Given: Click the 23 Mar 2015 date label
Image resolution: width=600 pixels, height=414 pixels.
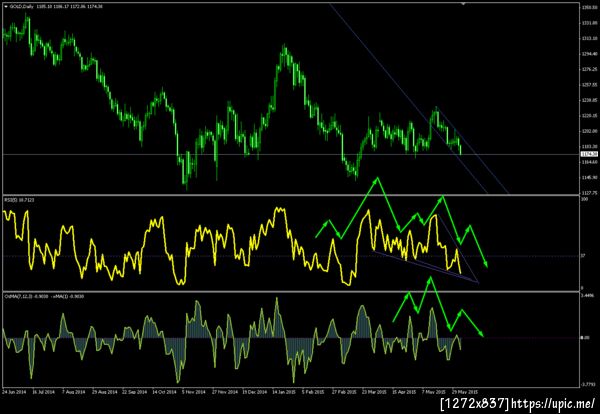Looking at the screenshot, I should pyautogui.click(x=374, y=392).
